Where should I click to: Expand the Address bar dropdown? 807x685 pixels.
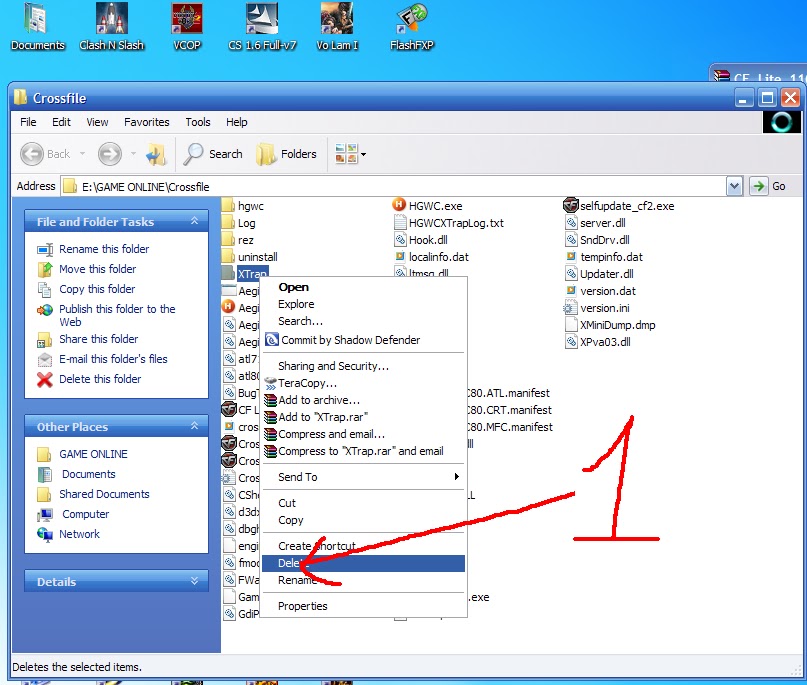coord(734,186)
